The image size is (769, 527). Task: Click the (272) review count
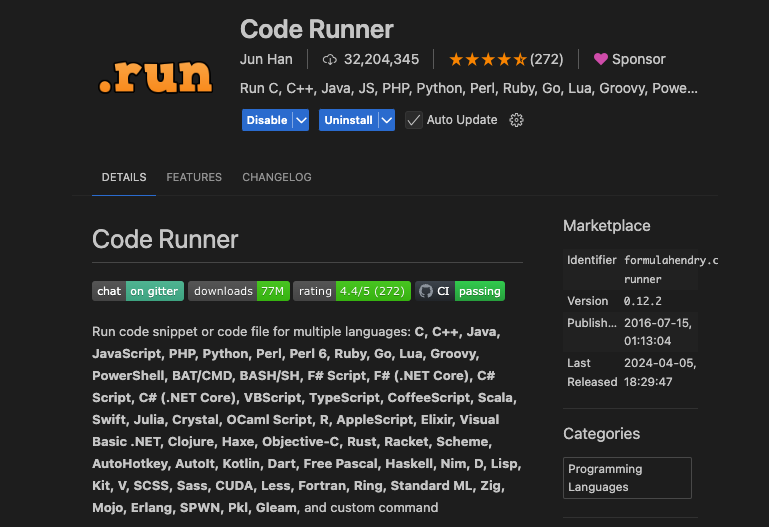coord(546,59)
